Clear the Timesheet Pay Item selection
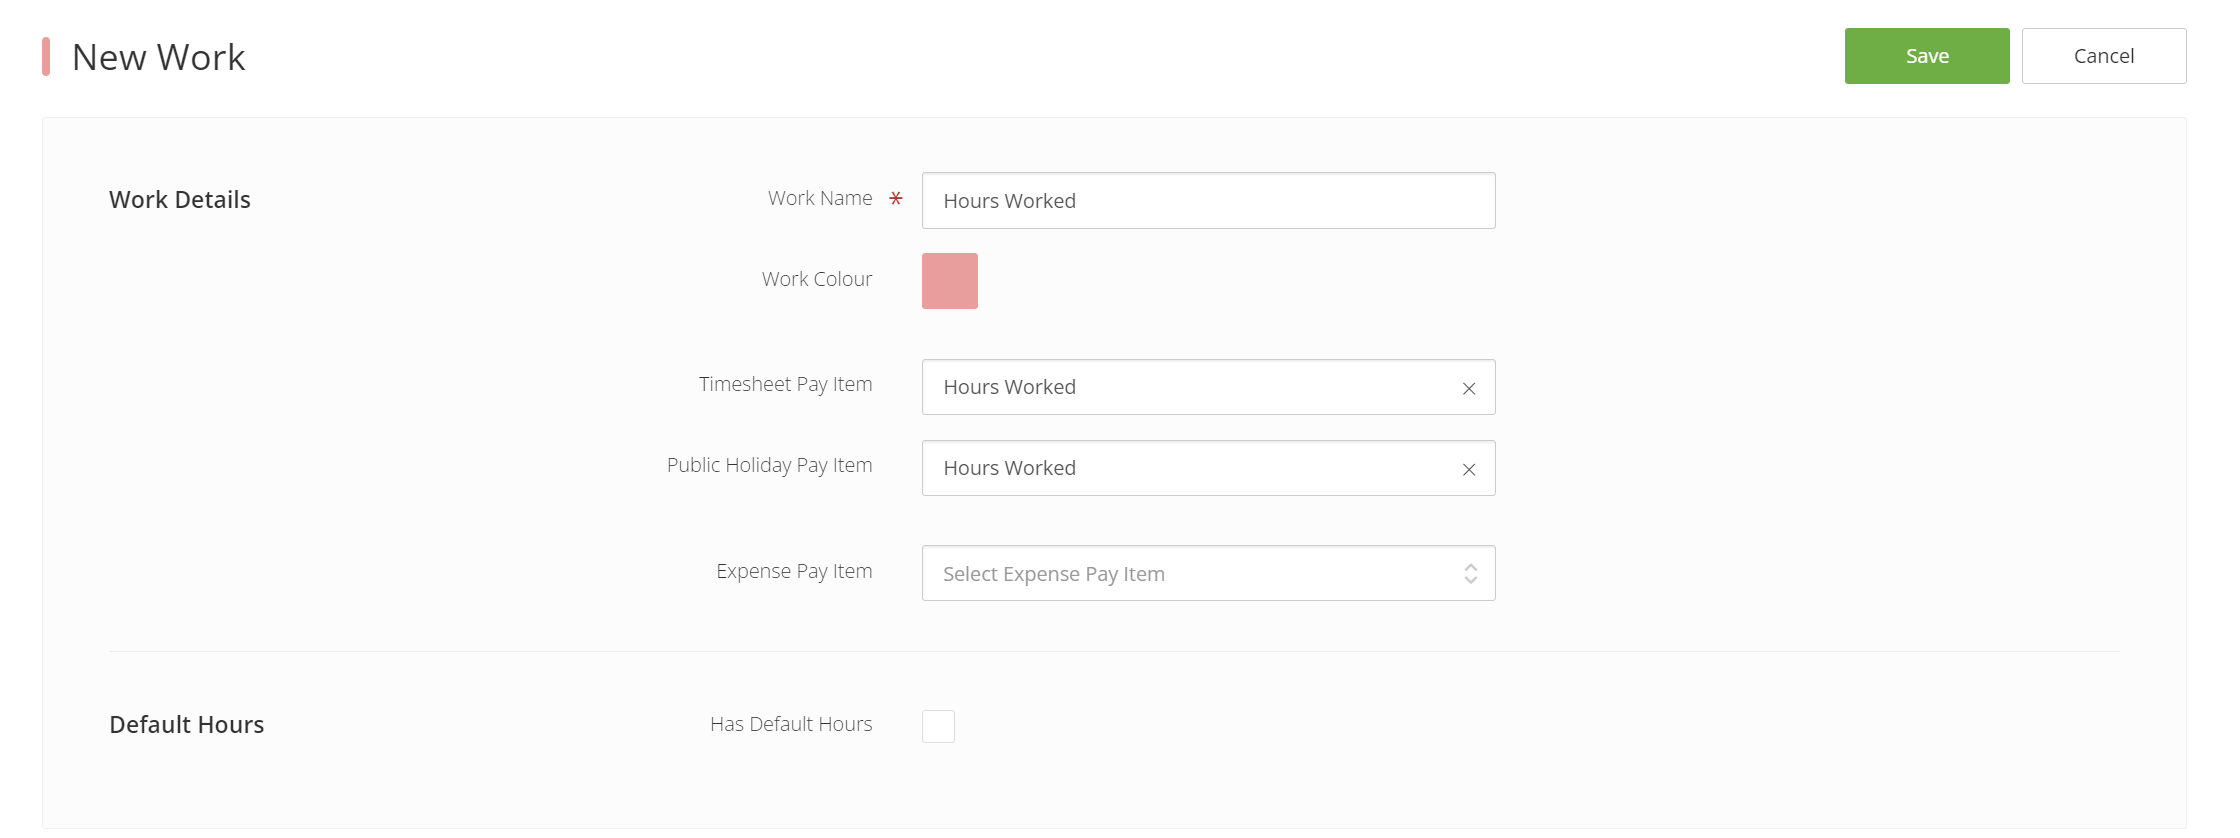The width and height of the screenshot is (2240, 838). [x=1469, y=388]
